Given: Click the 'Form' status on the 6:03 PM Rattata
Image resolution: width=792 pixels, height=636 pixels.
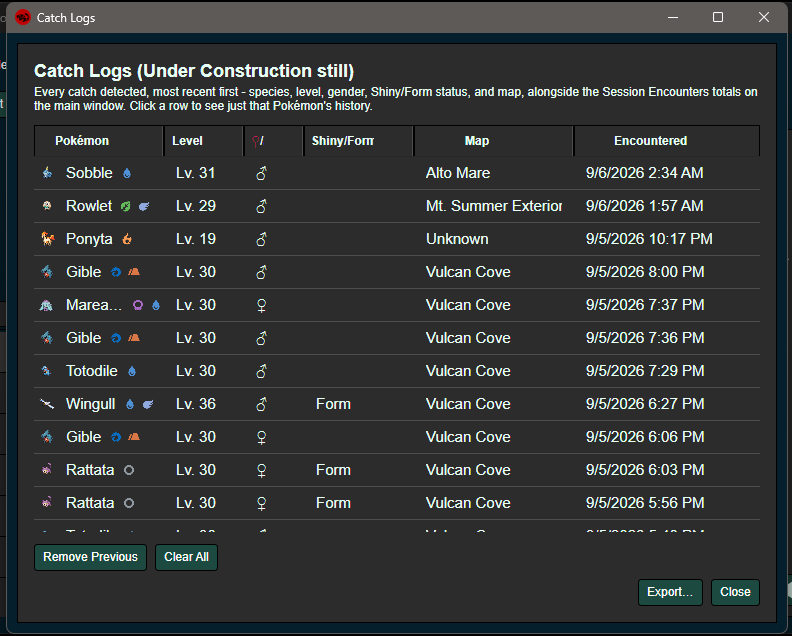Looking at the screenshot, I should click(x=333, y=470).
